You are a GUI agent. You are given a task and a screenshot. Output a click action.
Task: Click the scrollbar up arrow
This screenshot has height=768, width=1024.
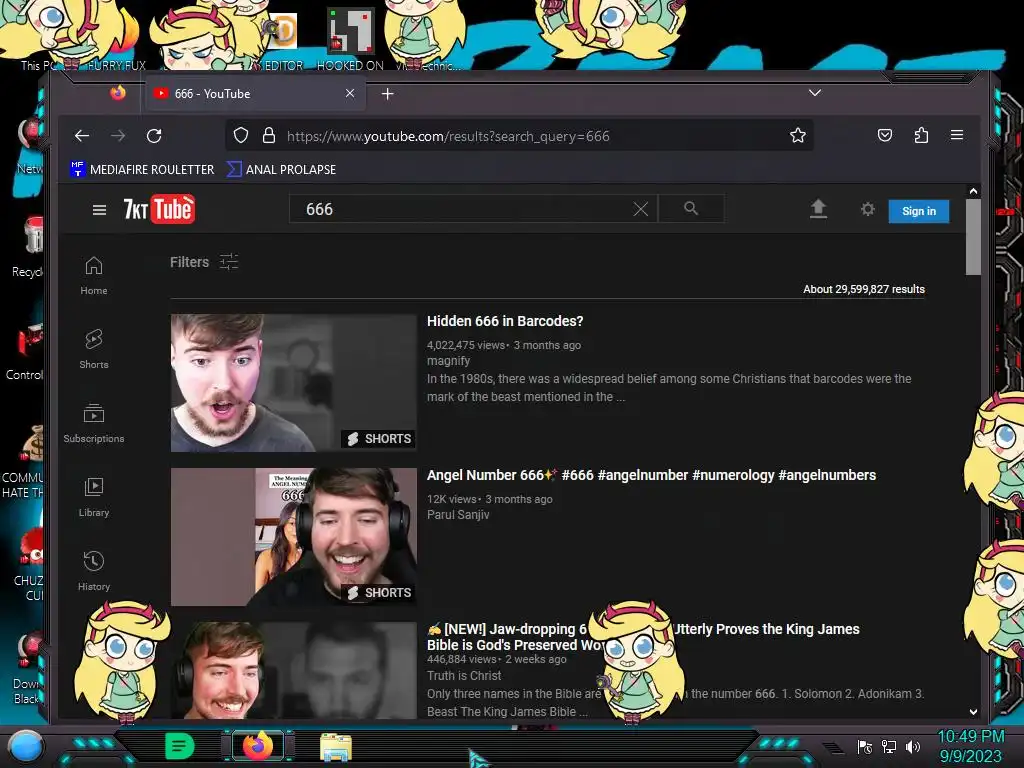973,191
